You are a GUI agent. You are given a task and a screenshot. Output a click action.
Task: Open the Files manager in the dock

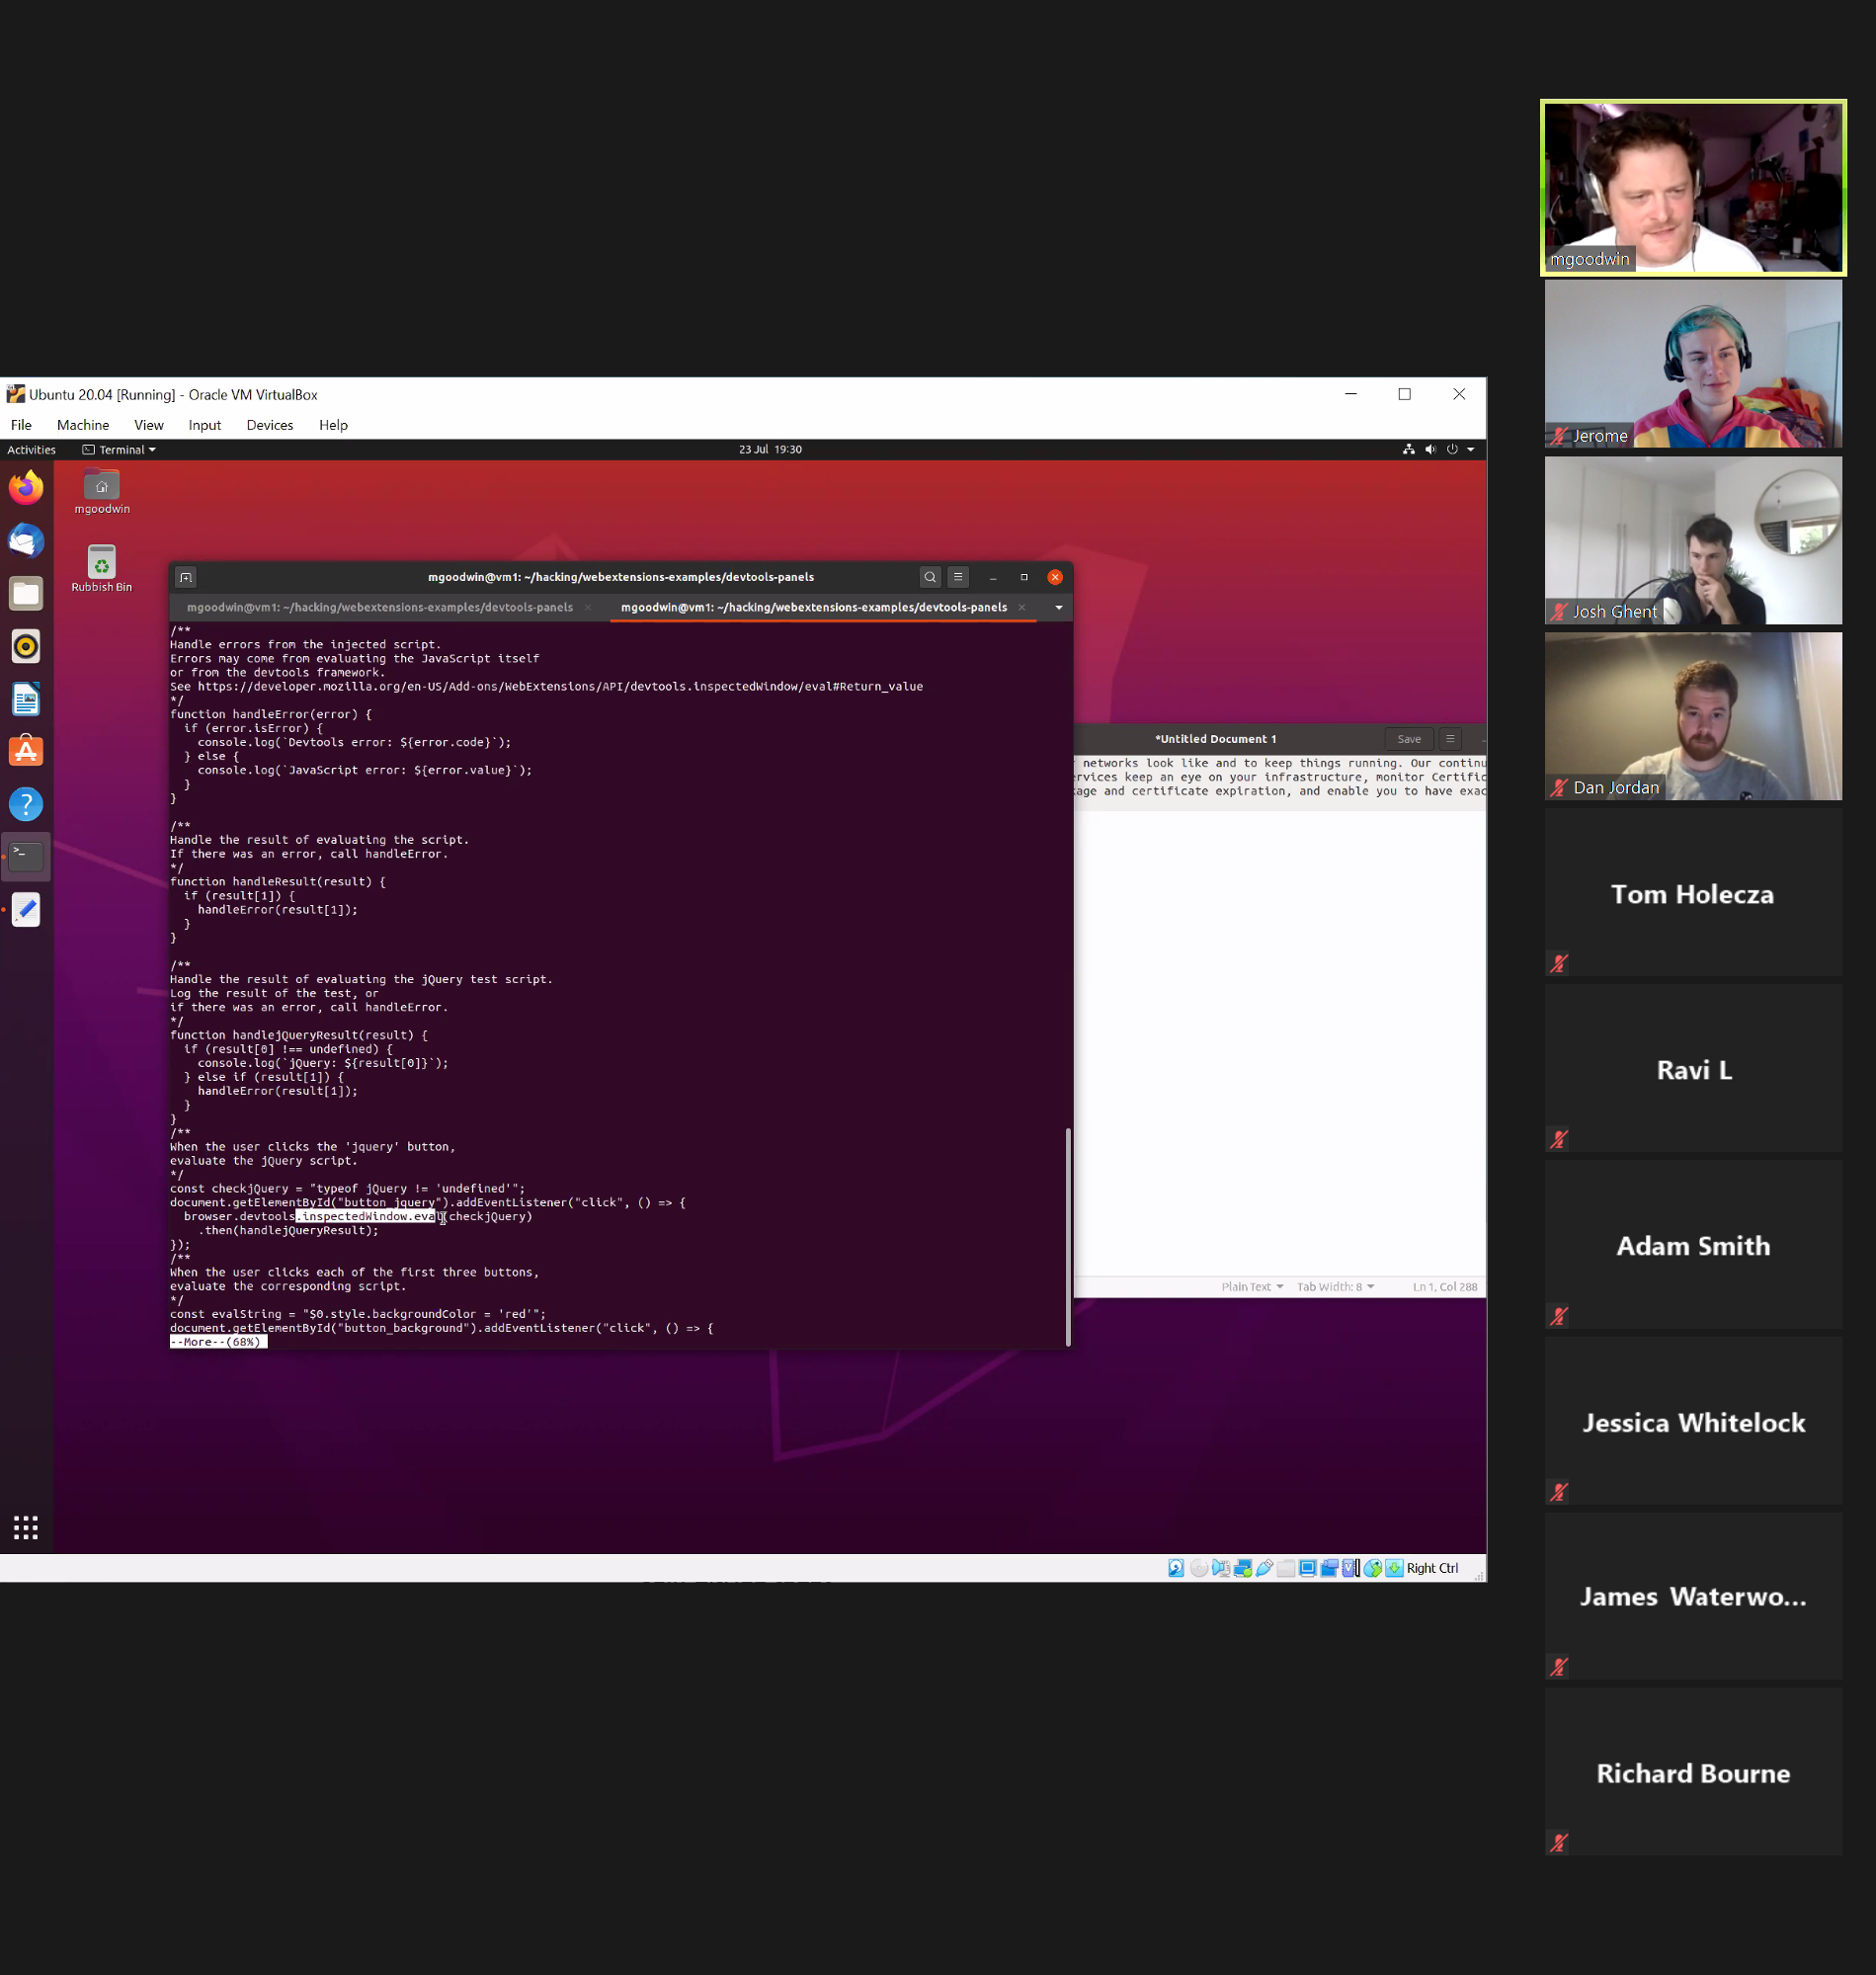coord(26,593)
